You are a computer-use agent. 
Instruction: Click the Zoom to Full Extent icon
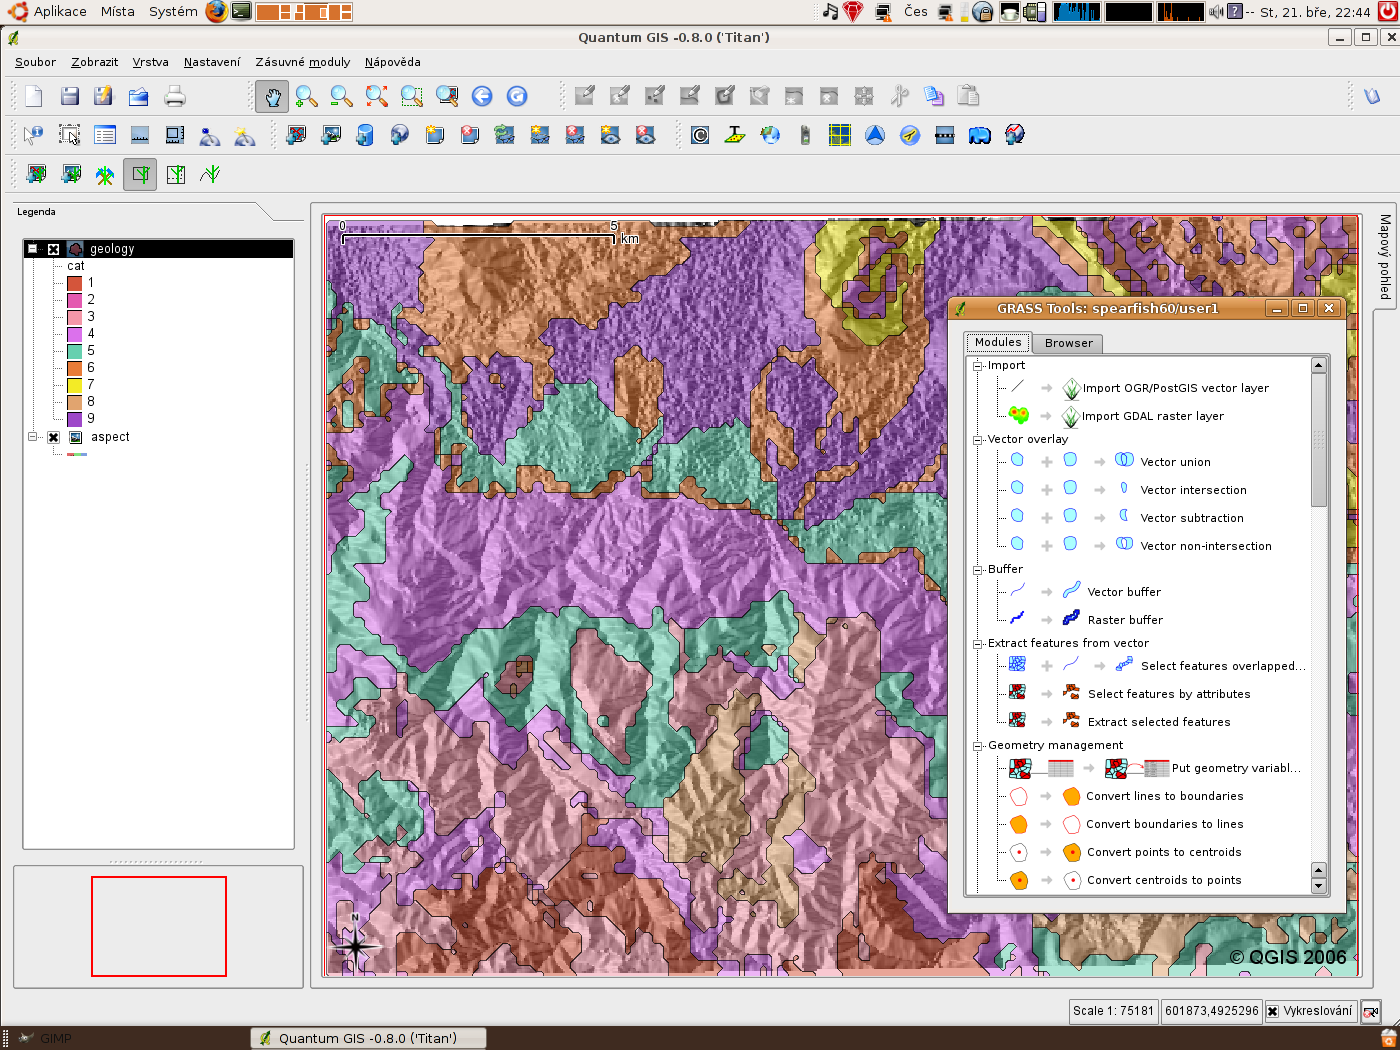[377, 96]
